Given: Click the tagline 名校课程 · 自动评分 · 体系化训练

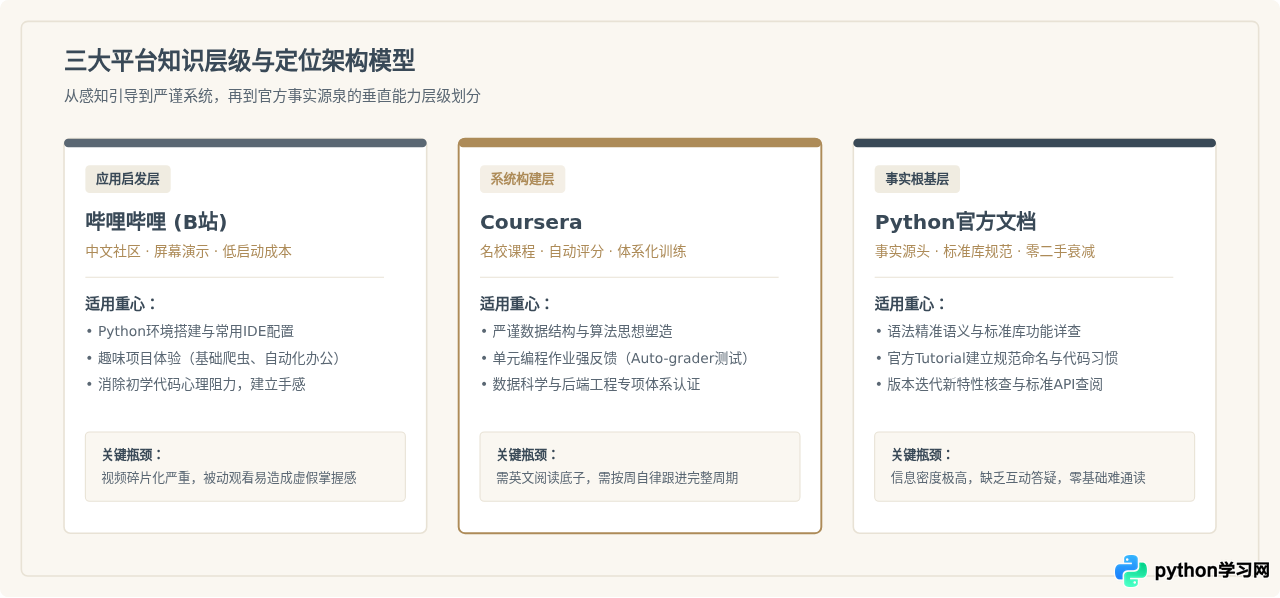Looking at the screenshot, I should point(583,251).
